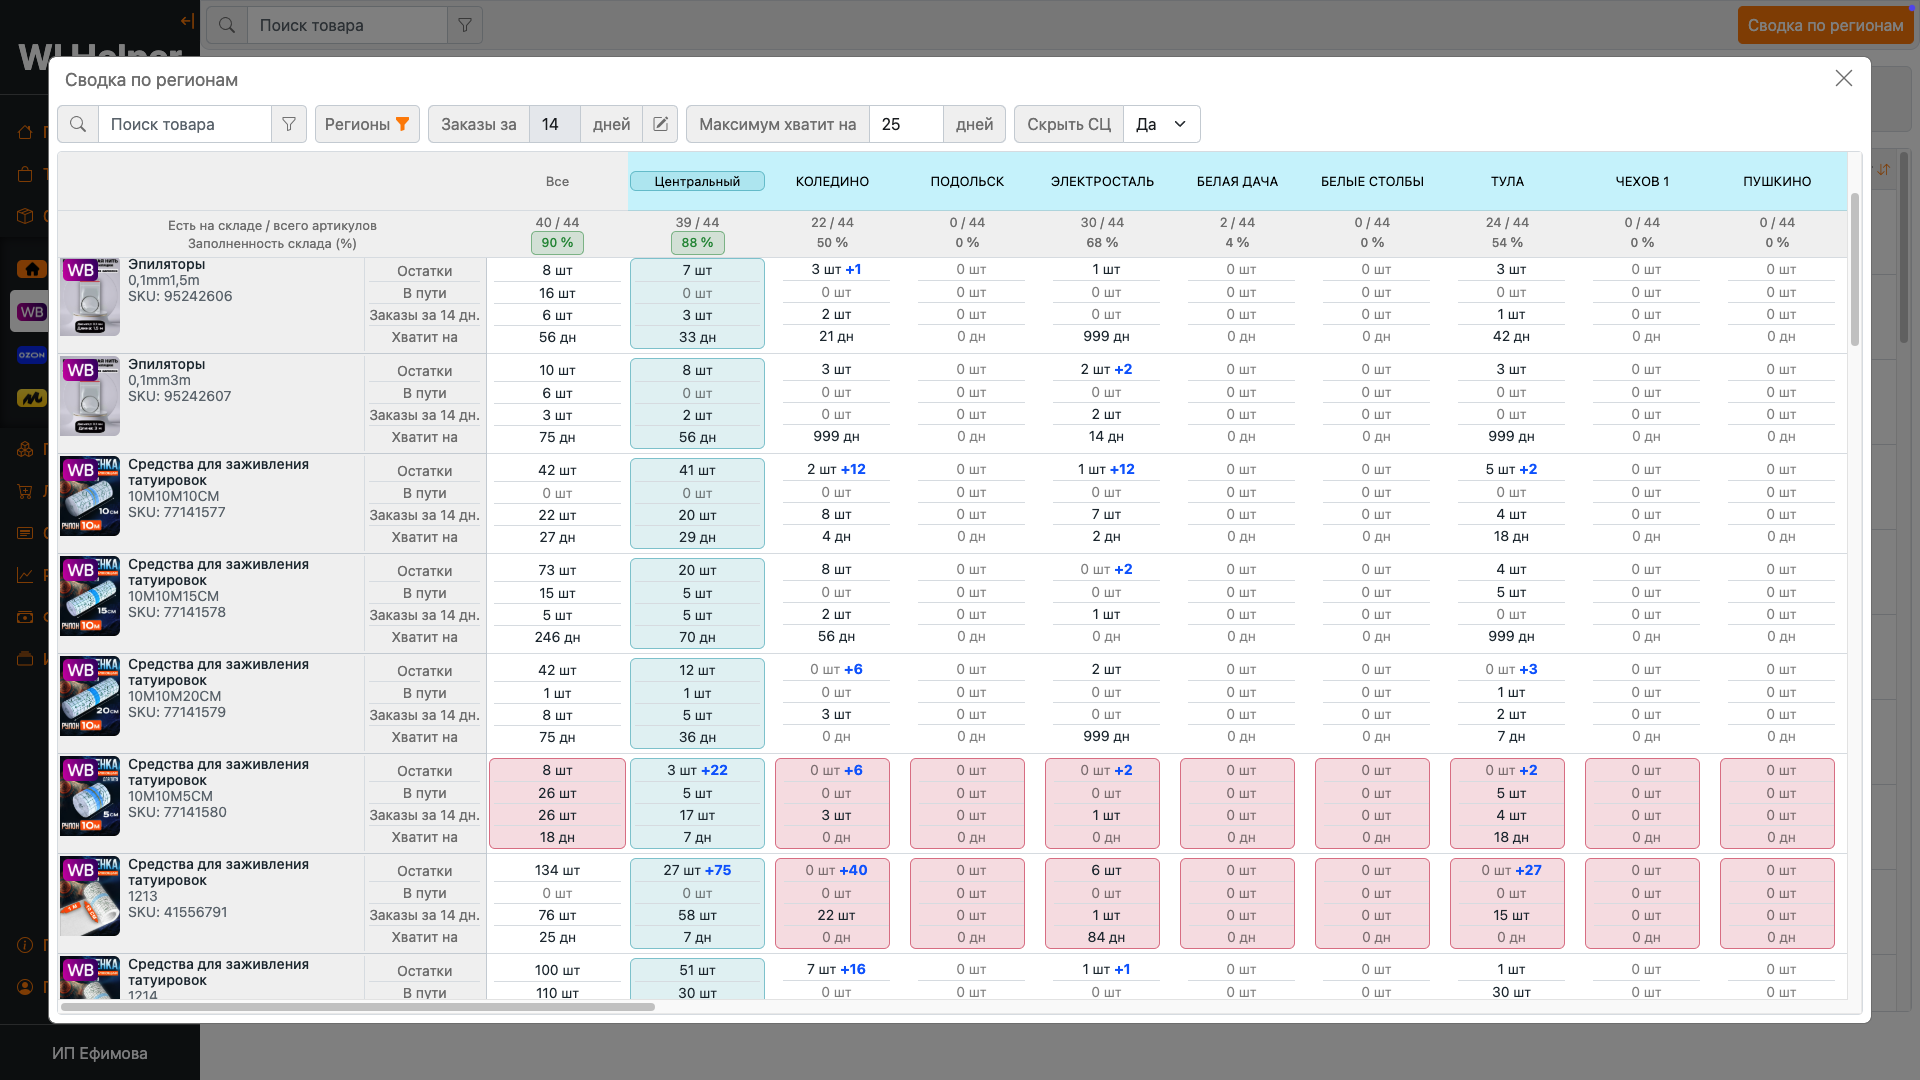Image resolution: width=1920 pixels, height=1080 pixels.
Task: Open the Регионы filter dropdown
Action: click(367, 124)
